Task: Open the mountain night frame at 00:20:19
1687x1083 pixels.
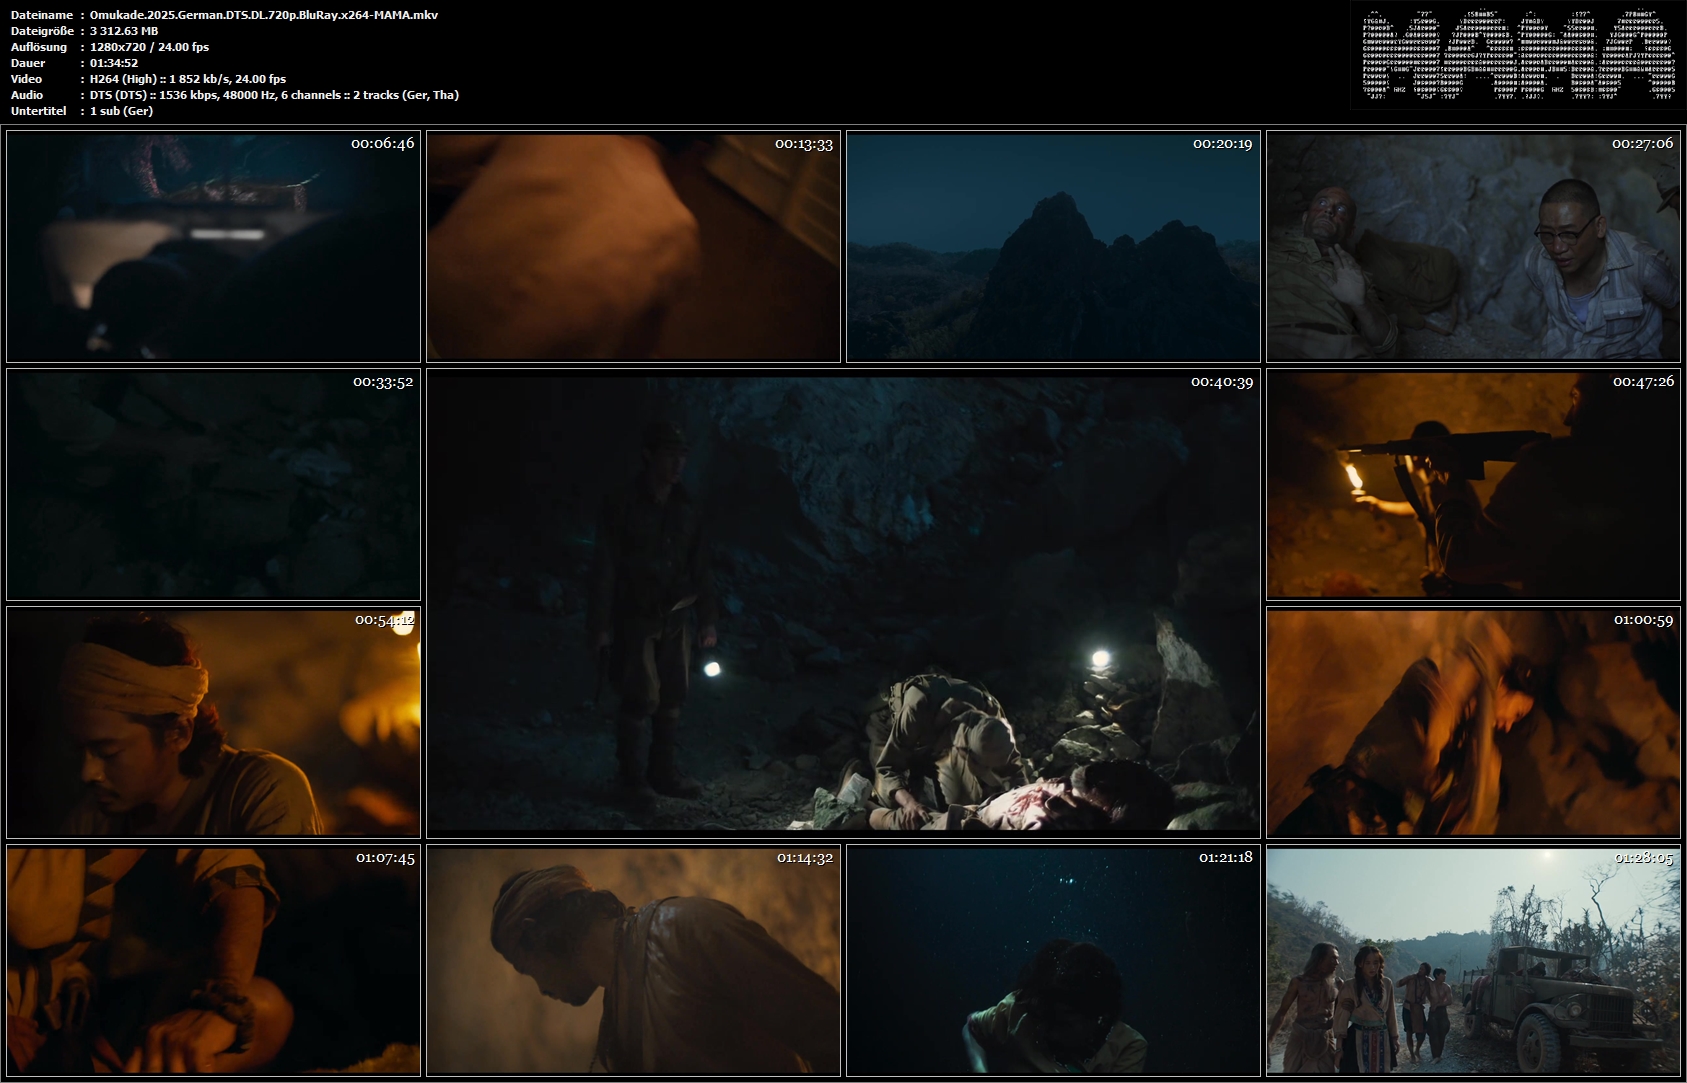Action: (1053, 246)
